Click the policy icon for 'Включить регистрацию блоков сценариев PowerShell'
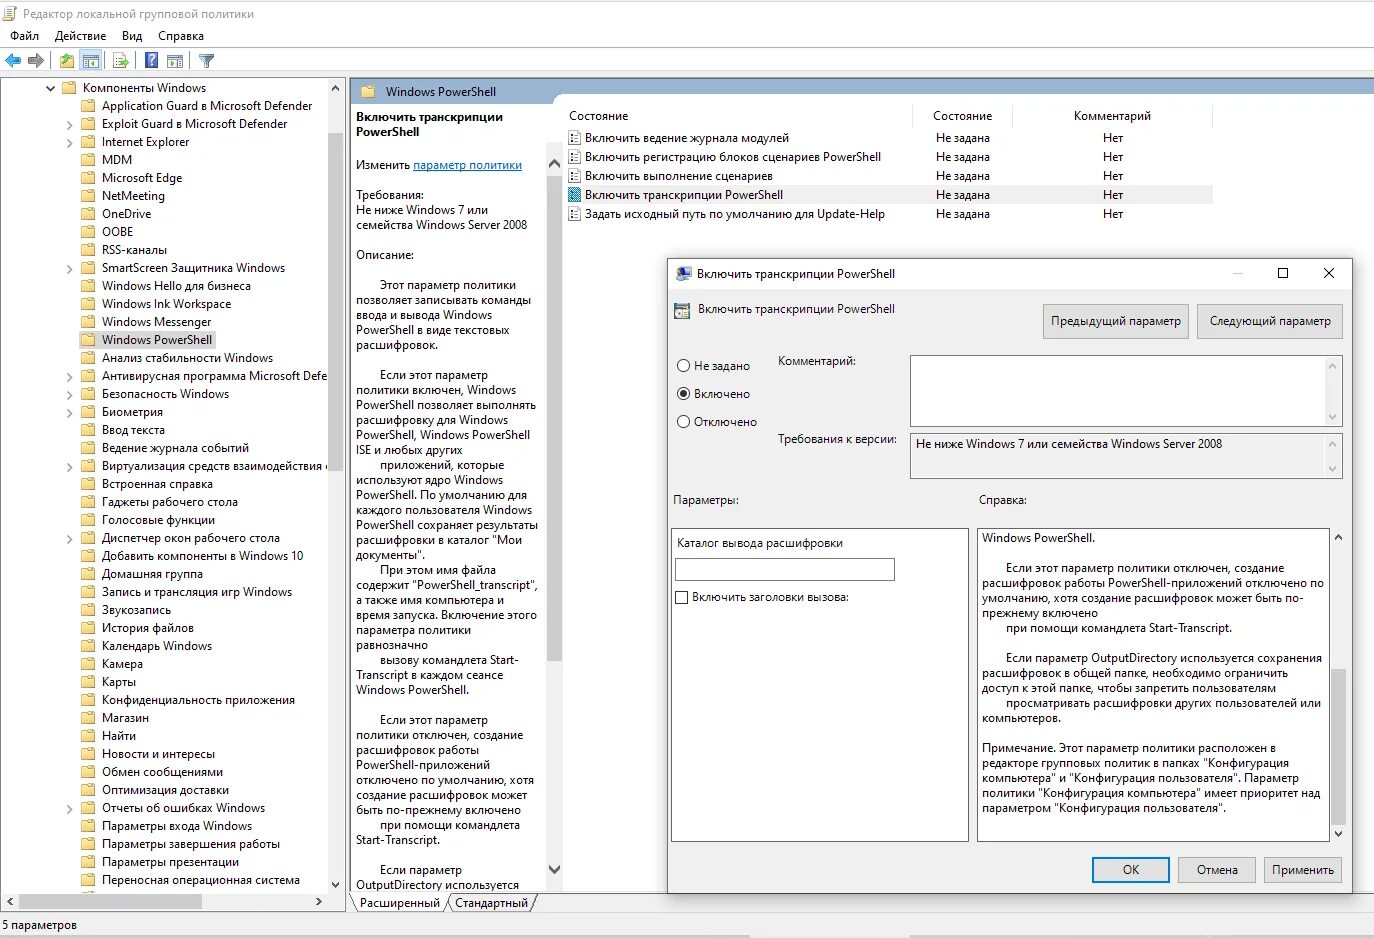The width and height of the screenshot is (1374, 938). 575,157
